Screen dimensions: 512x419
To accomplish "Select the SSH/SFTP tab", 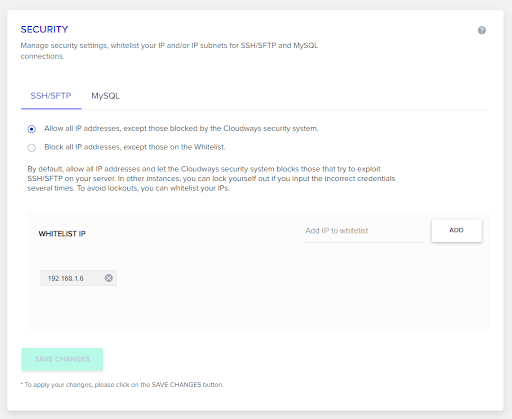I will [51, 96].
